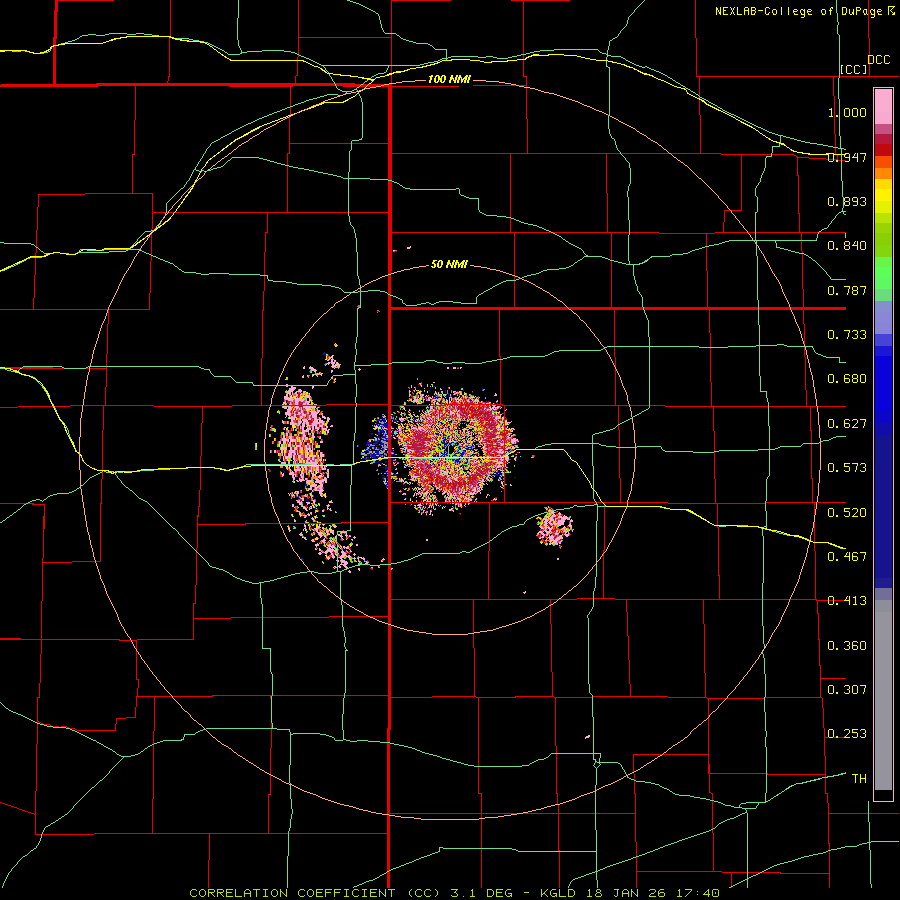Click the 0.307 scale value

tap(847, 690)
